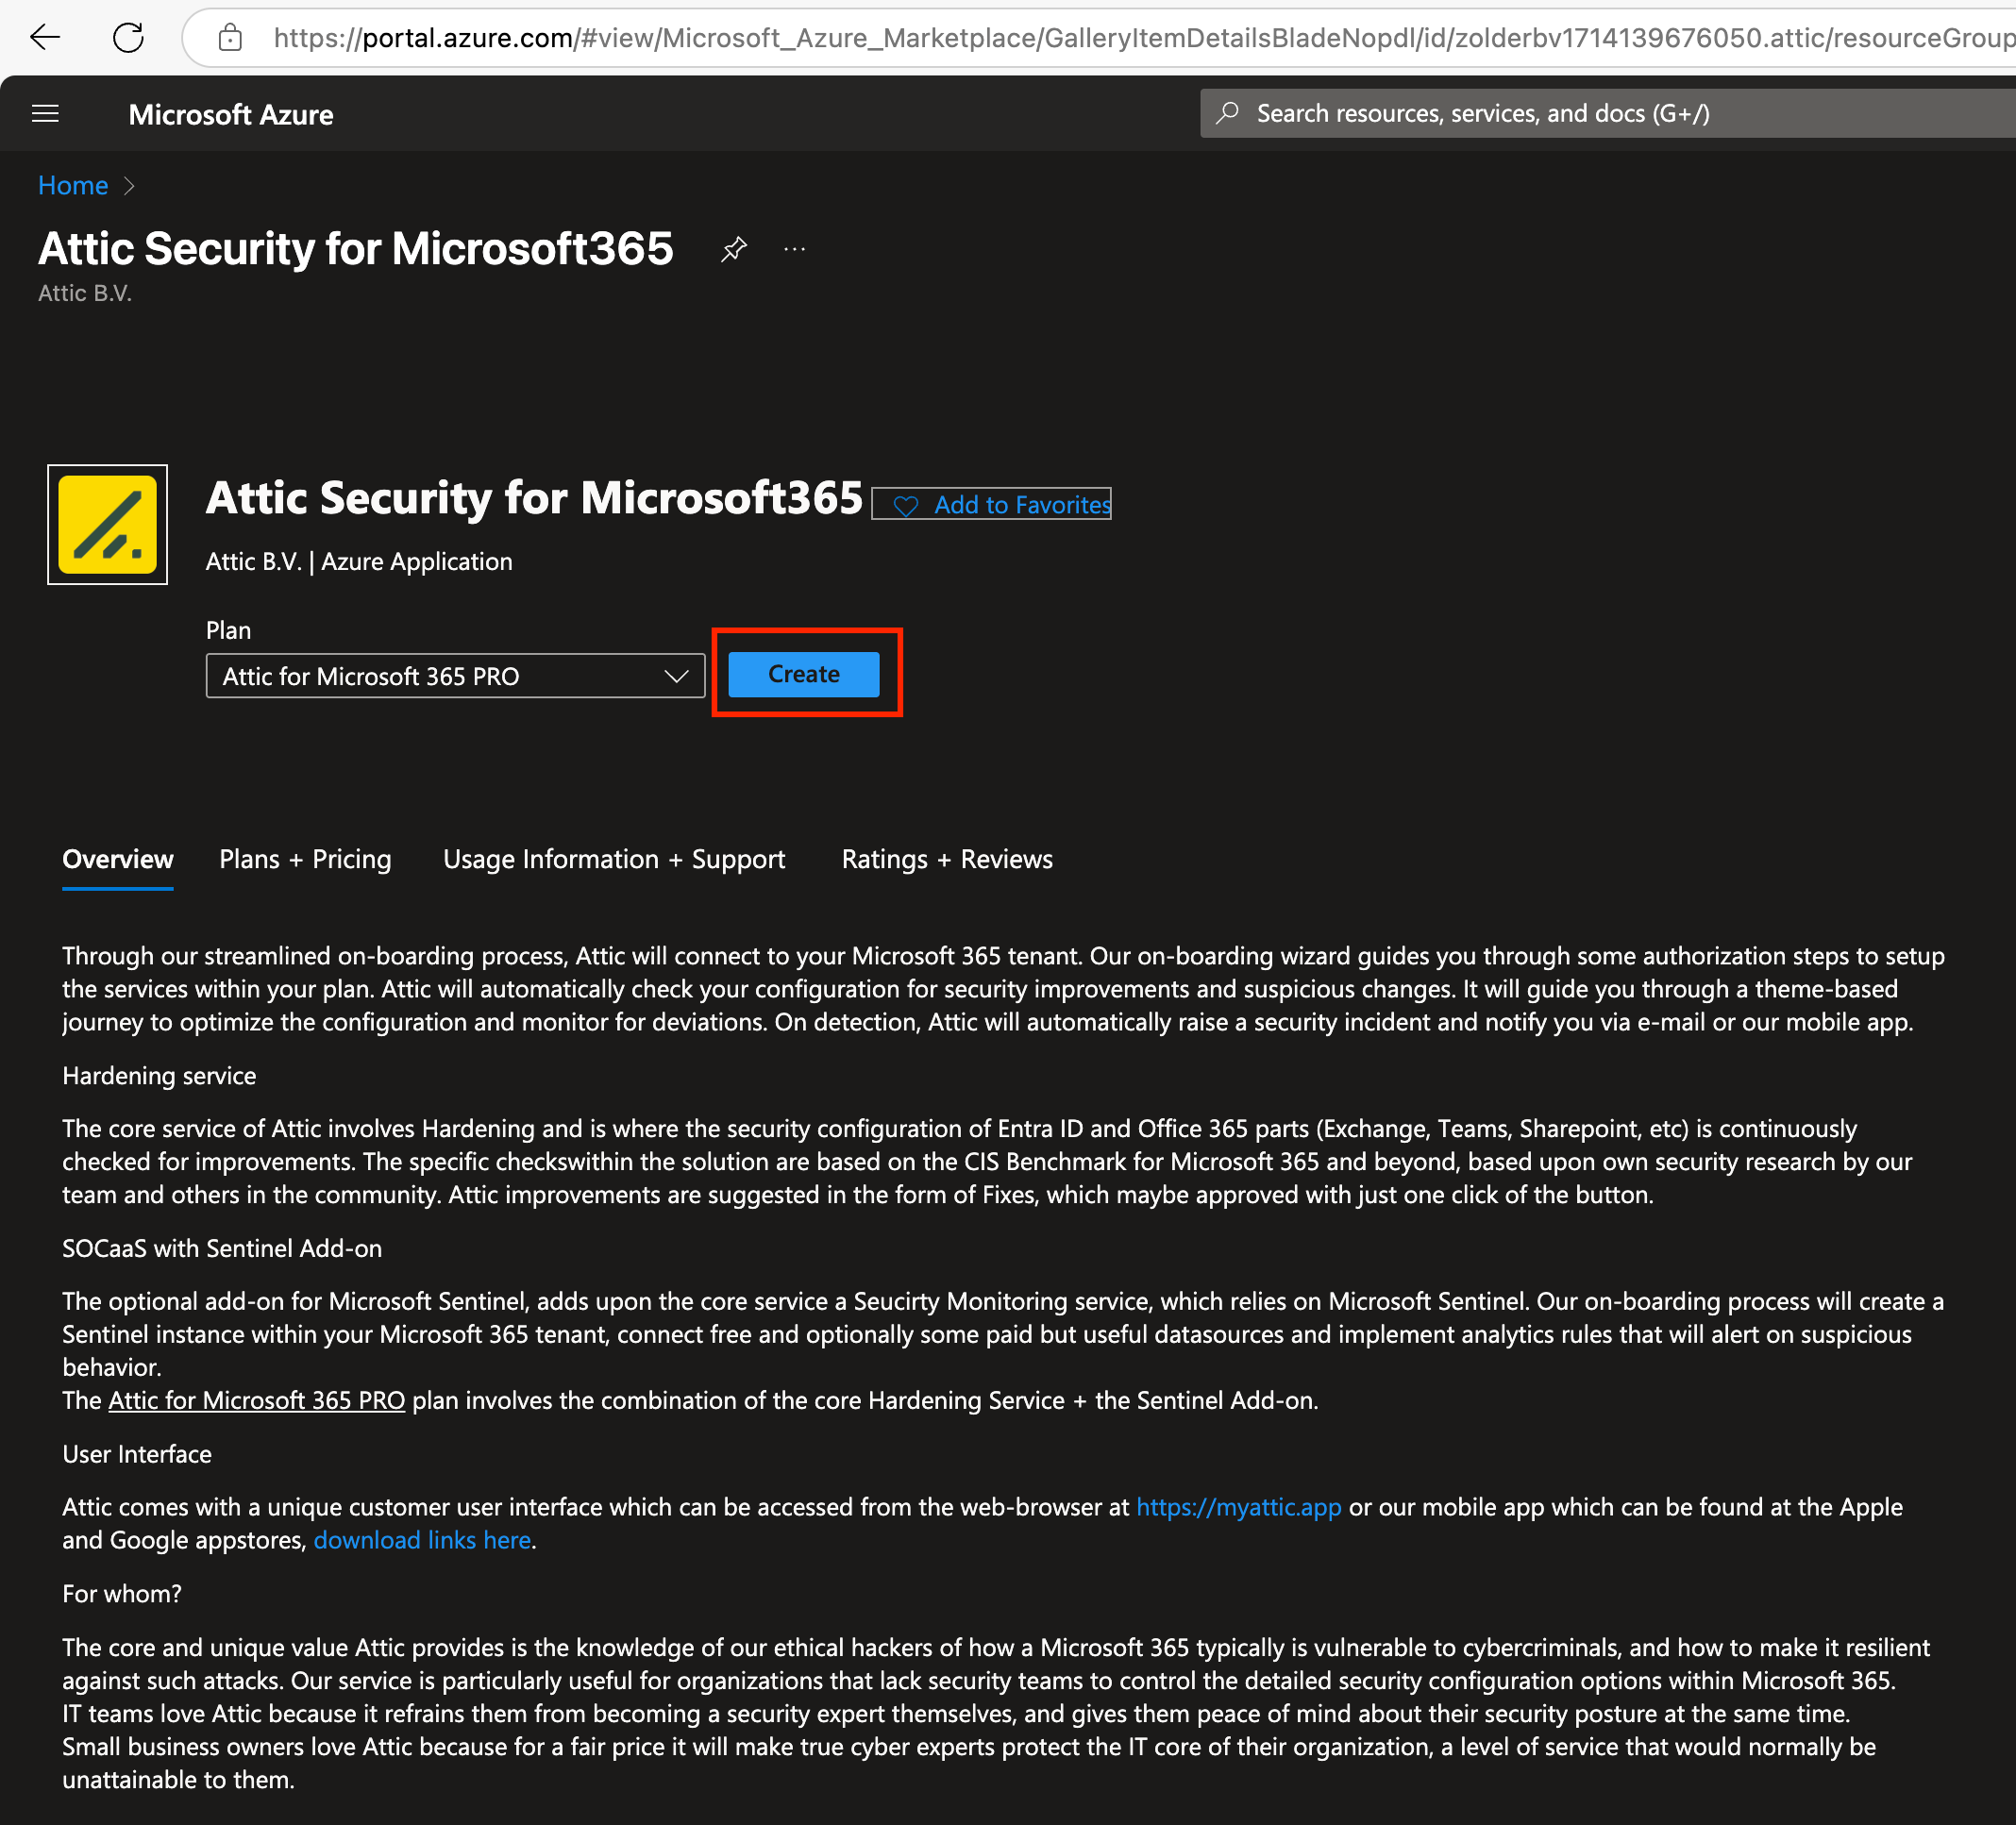The image size is (2016, 1825).
Task: Open Usage Information + Support tab
Action: (x=614, y=859)
